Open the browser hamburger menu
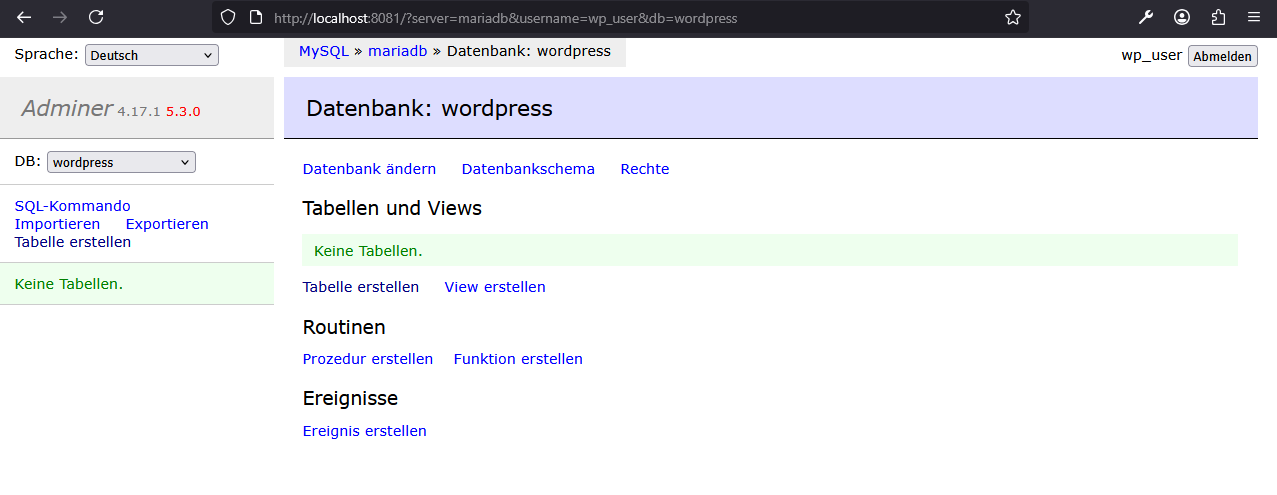 coord(1254,17)
